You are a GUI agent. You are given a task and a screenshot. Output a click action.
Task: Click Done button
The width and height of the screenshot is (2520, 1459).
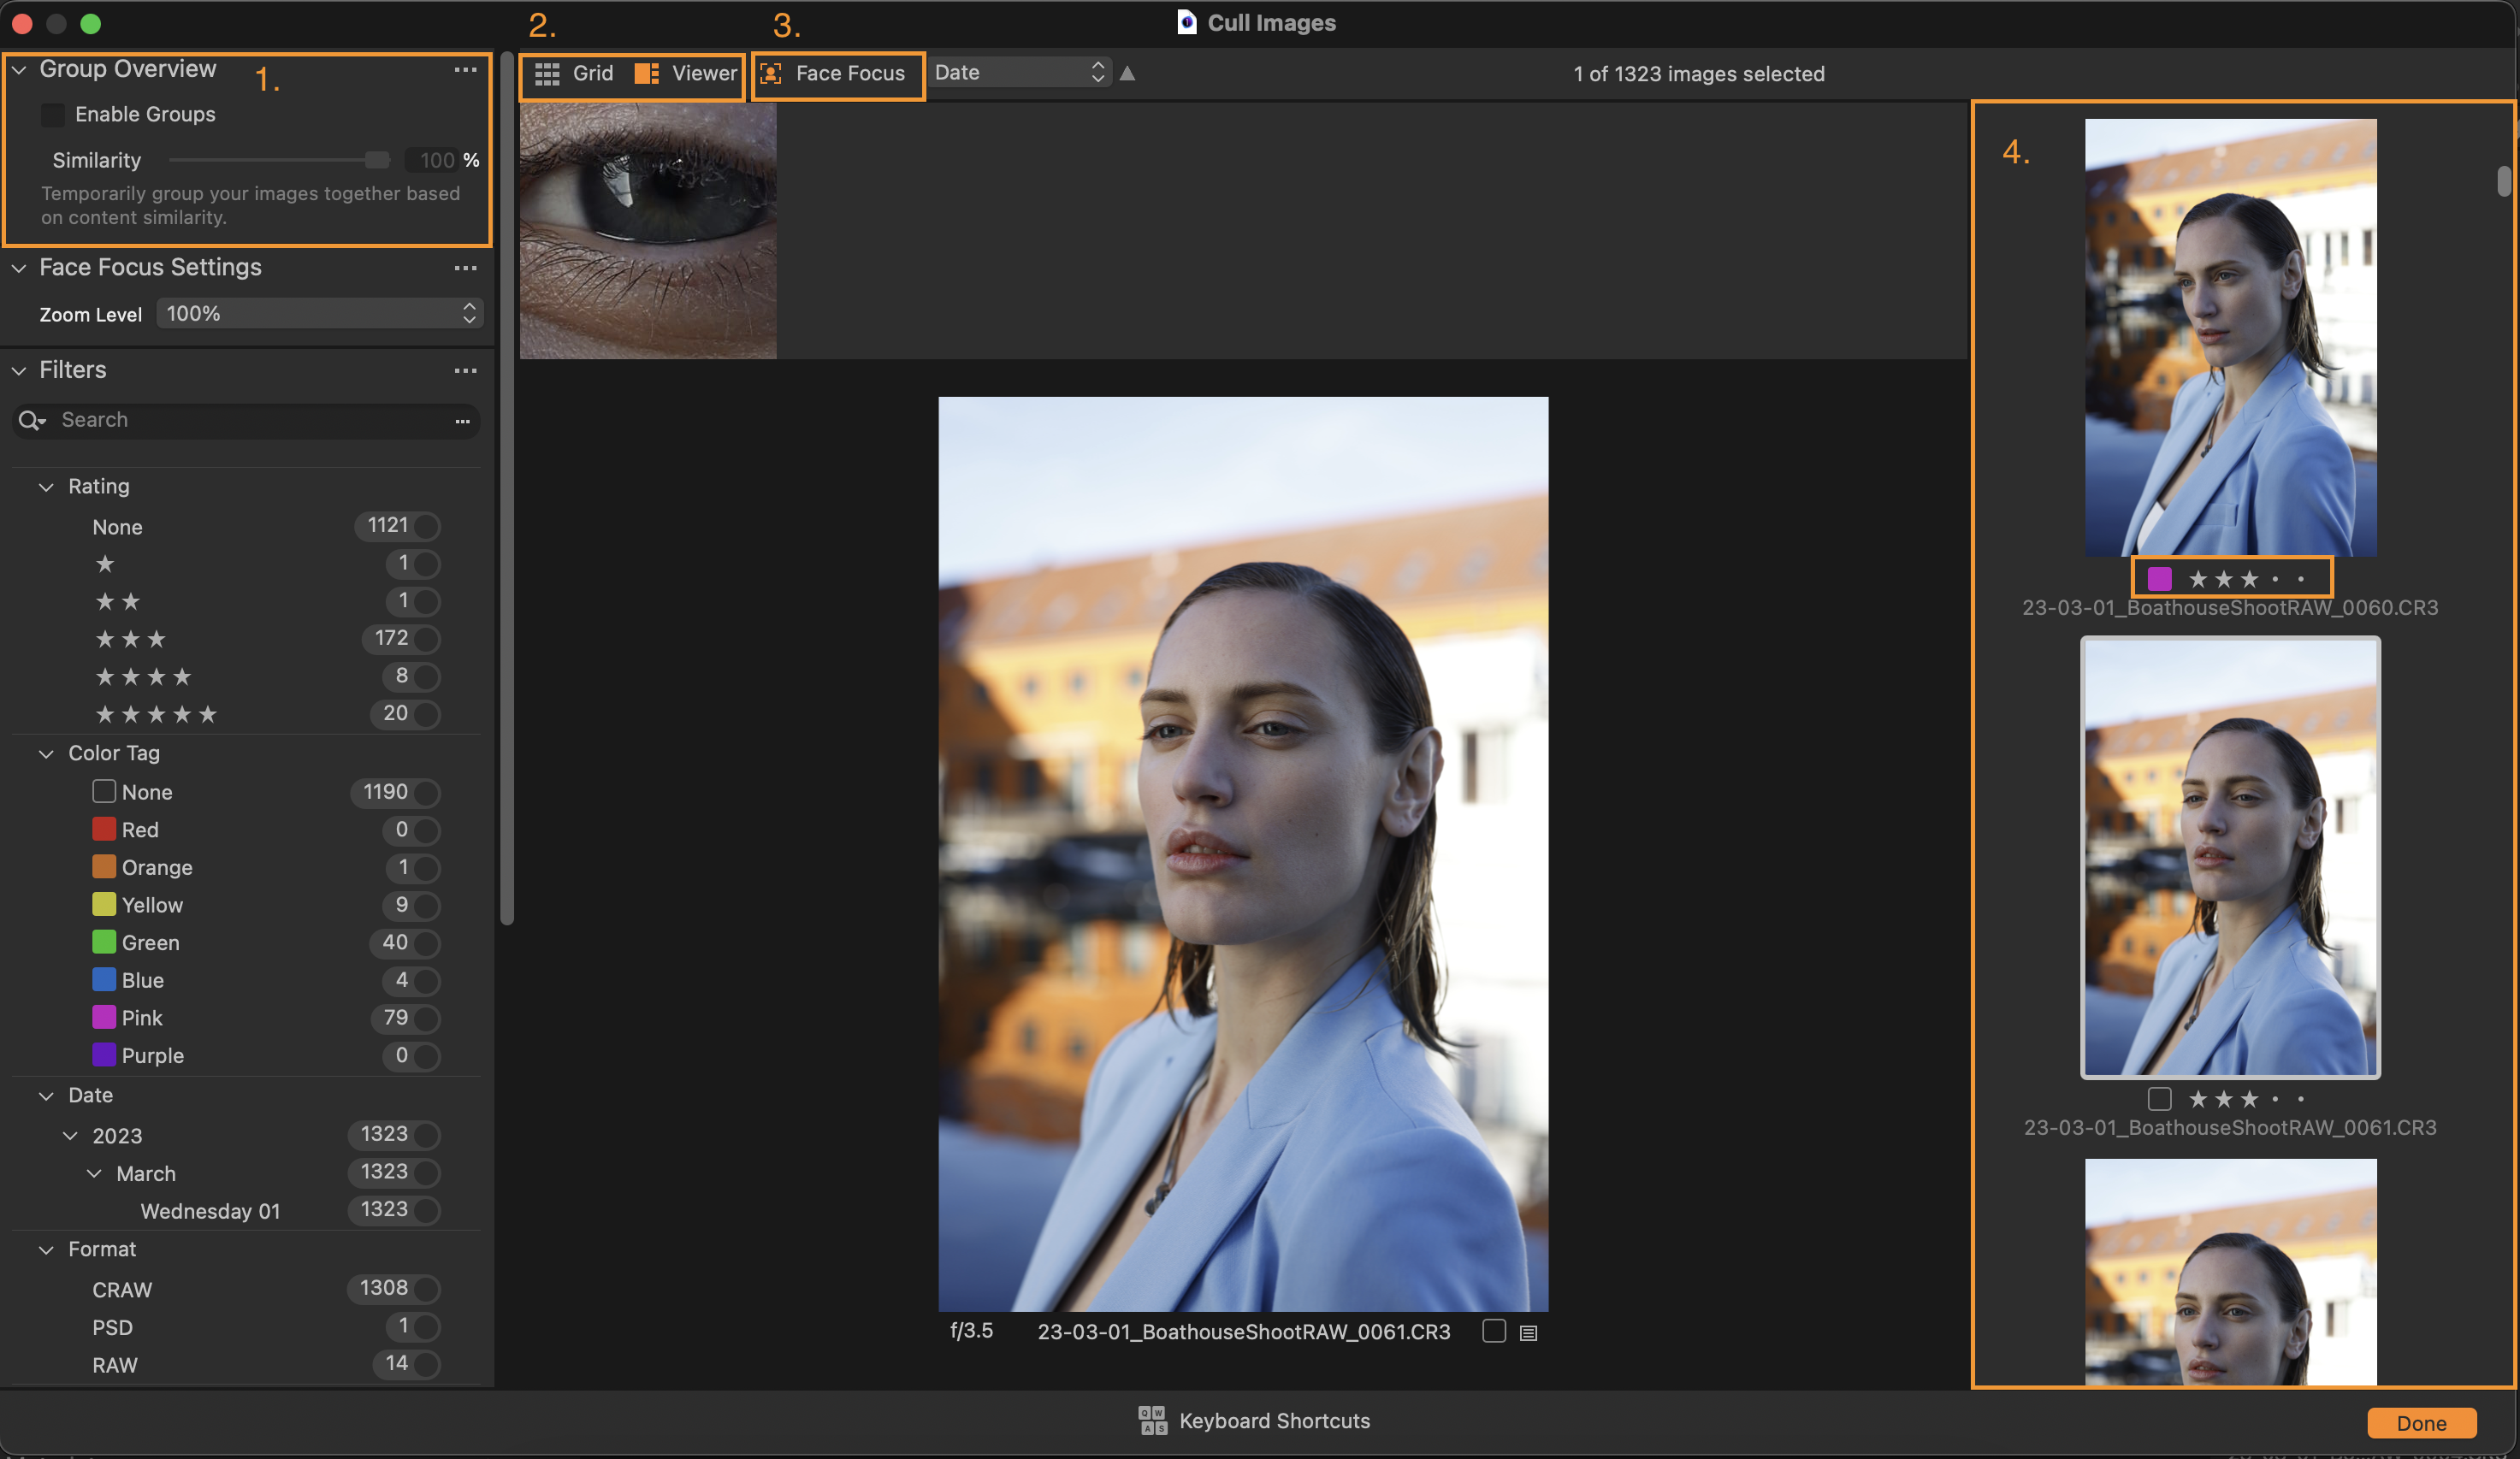coord(2421,1423)
